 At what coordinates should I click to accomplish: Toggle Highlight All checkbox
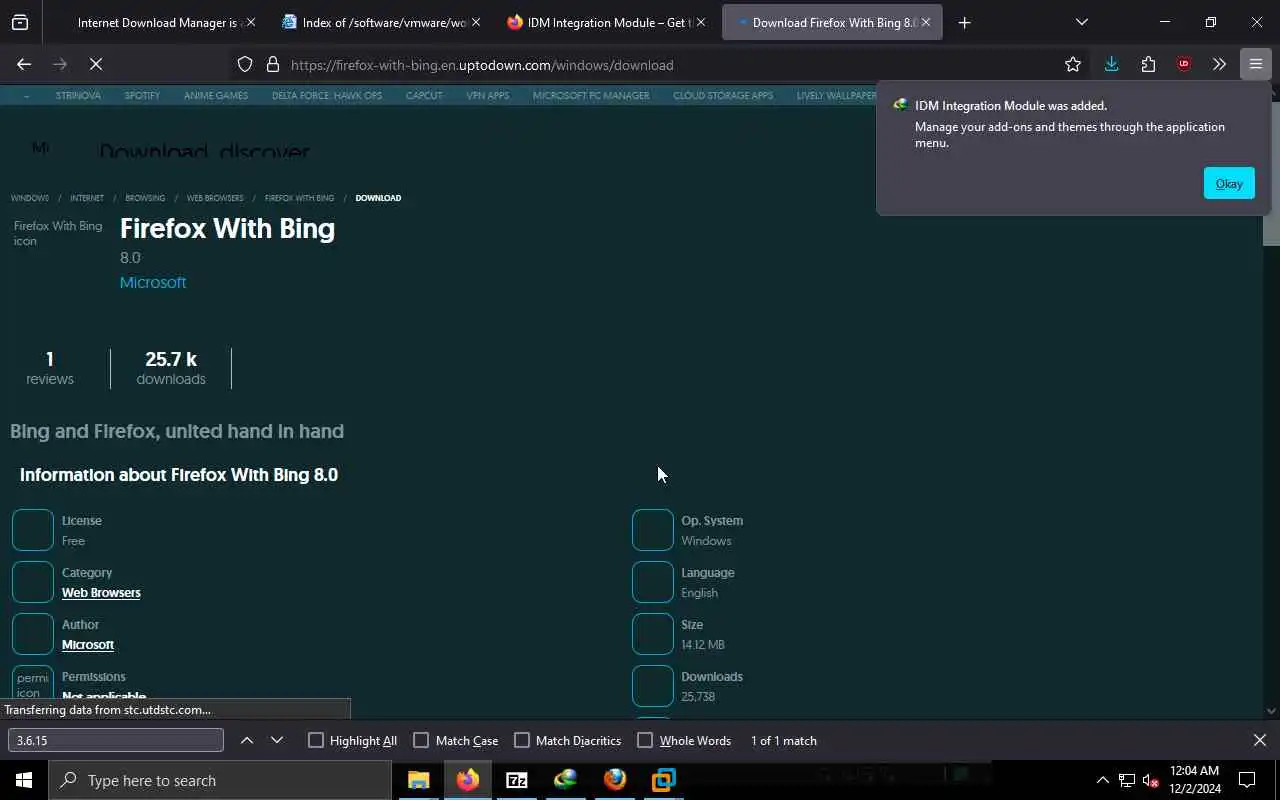click(316, 740)
